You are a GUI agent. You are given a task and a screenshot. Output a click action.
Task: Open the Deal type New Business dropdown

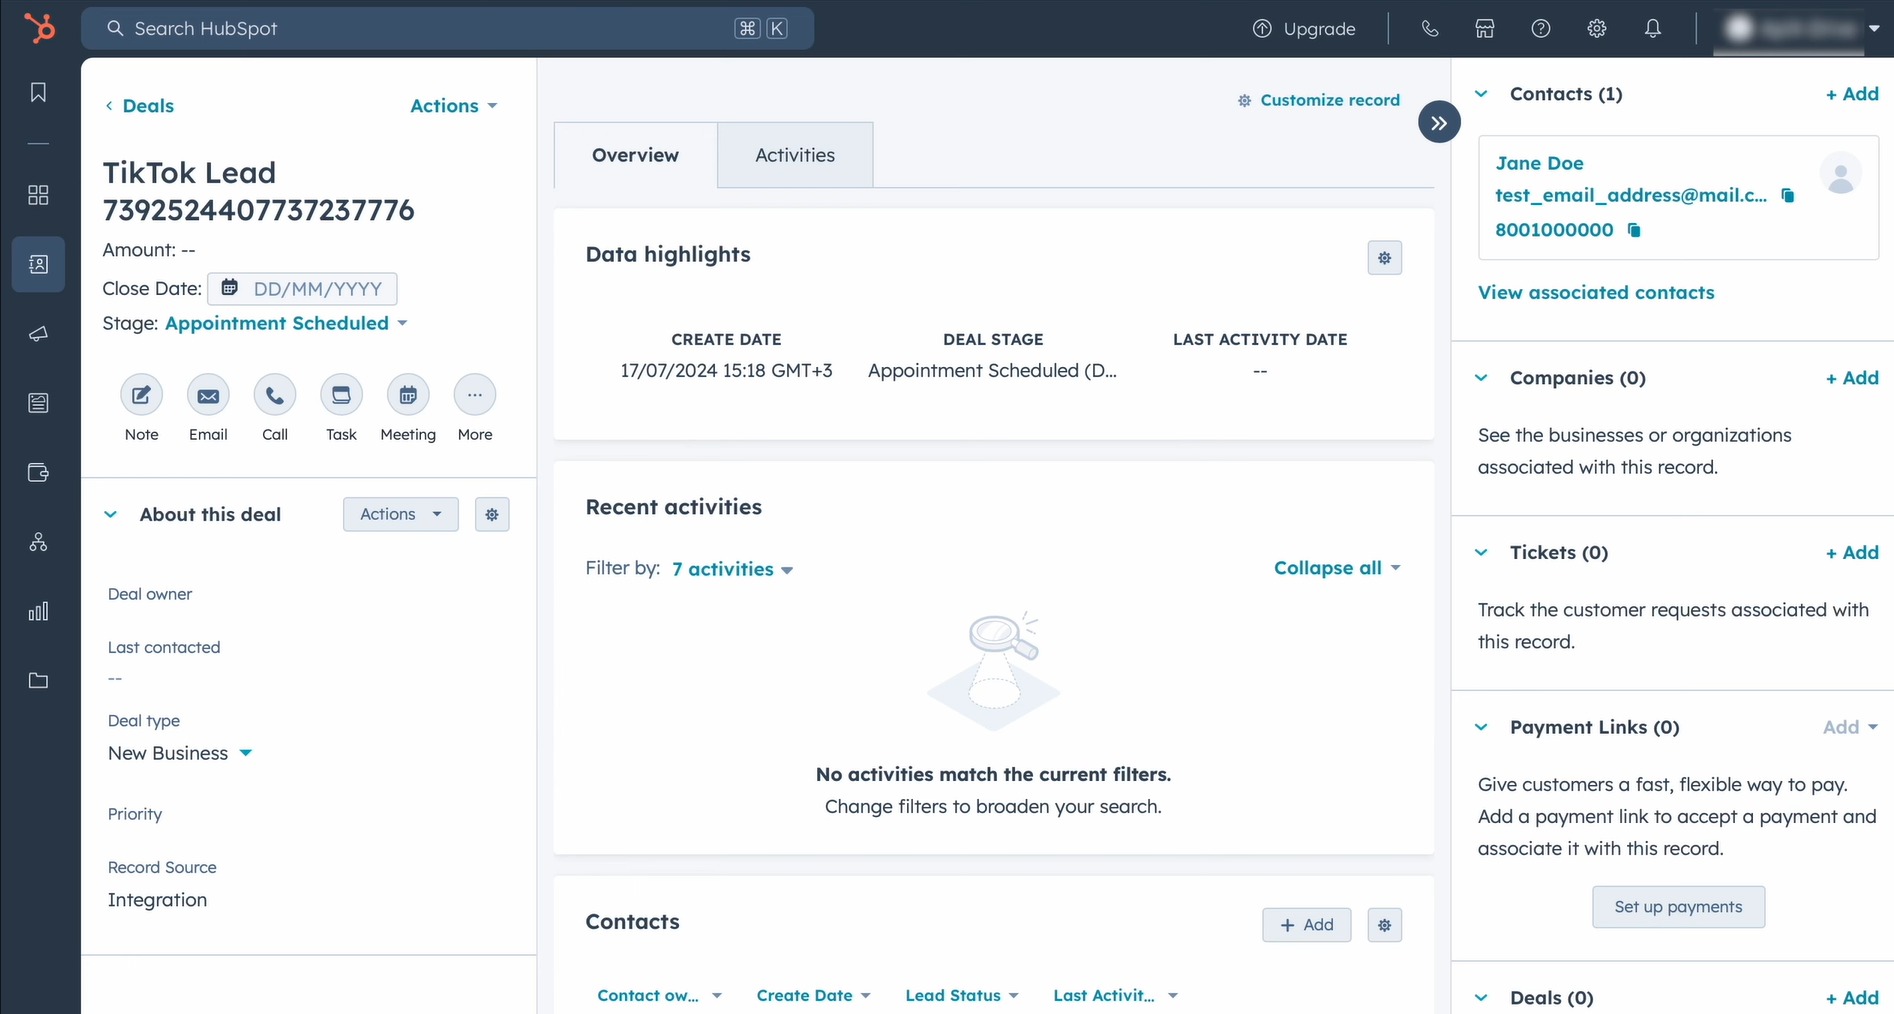click(x=180, y=753)
